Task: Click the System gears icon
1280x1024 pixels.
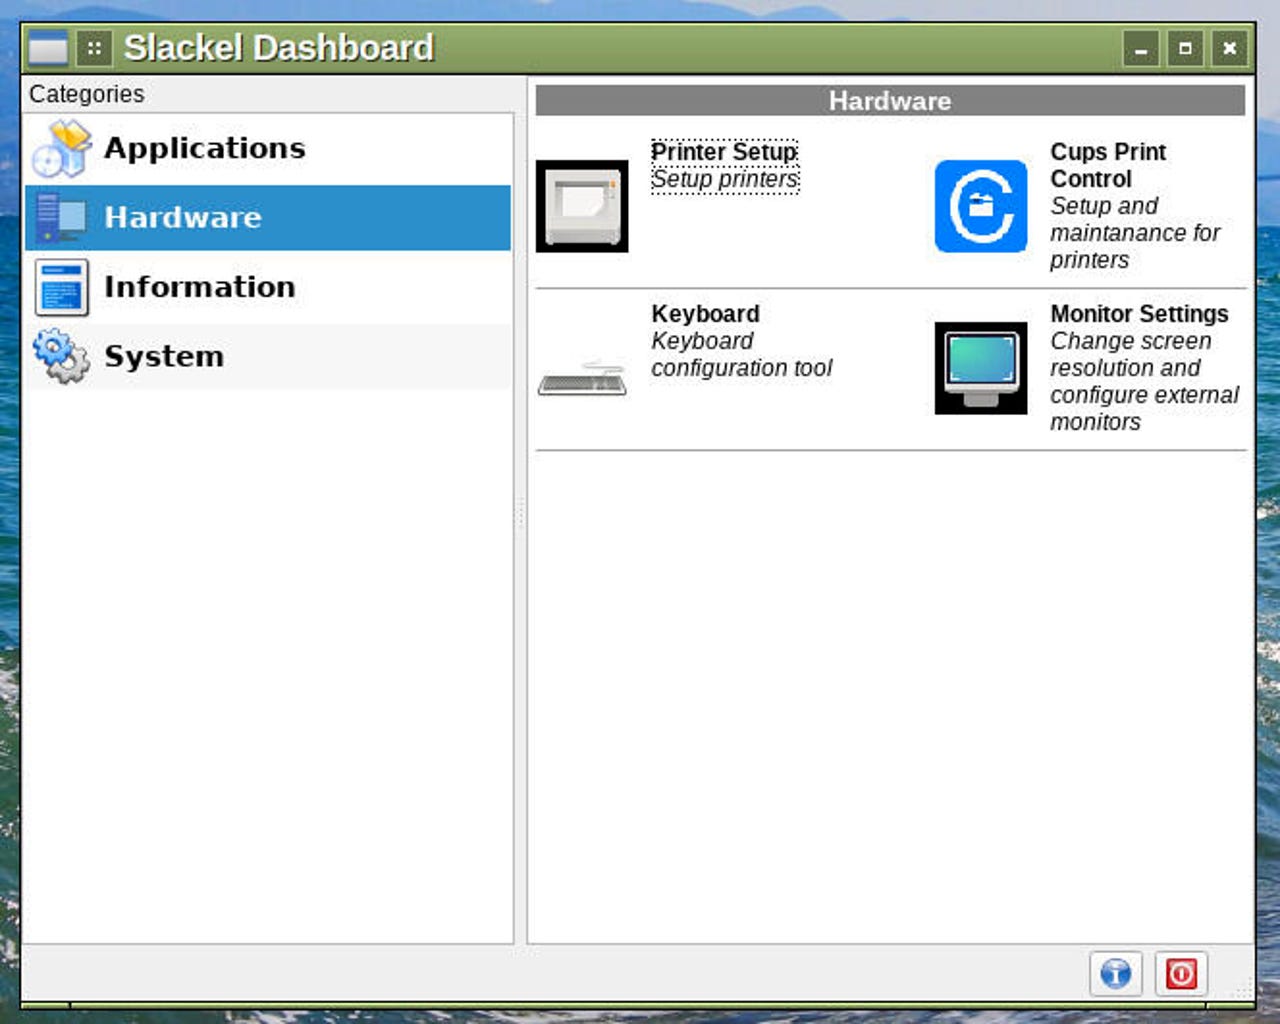Action: 61,356
